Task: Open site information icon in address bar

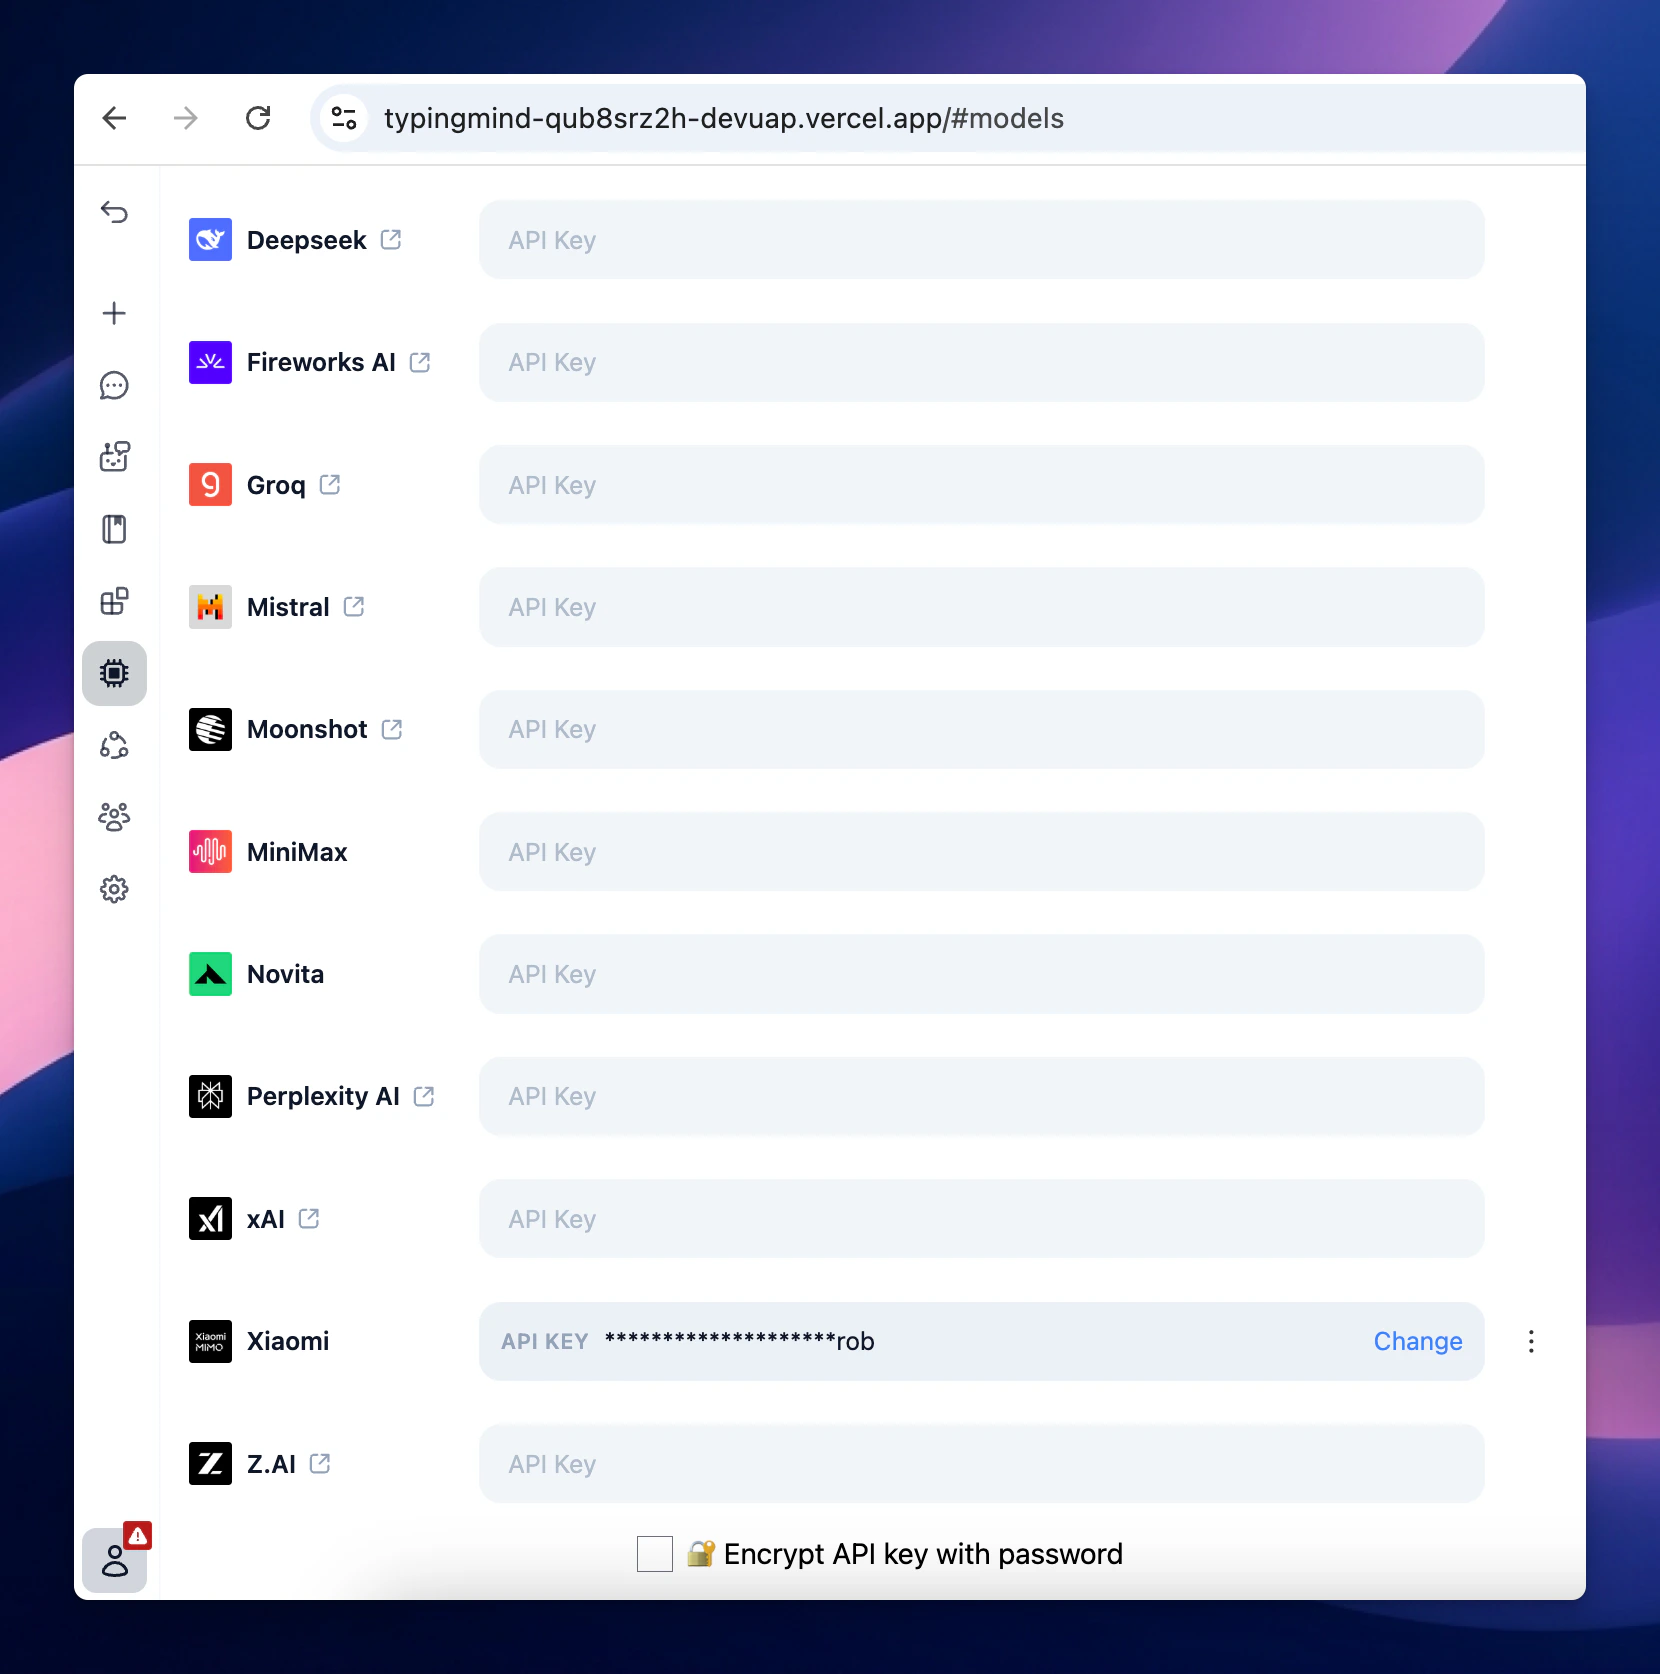Action: click(344, 118)
